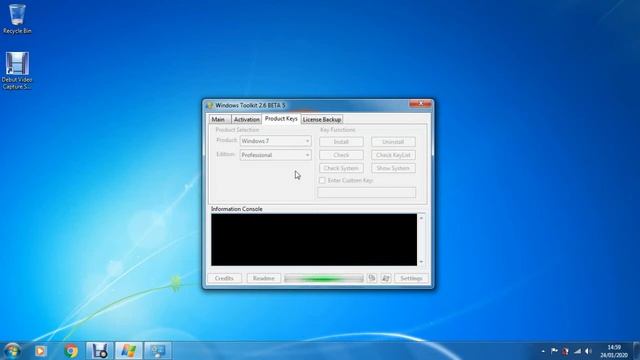Click the Check KeyList button
Viewport: 640px width, 360px height.
(393, 155)
